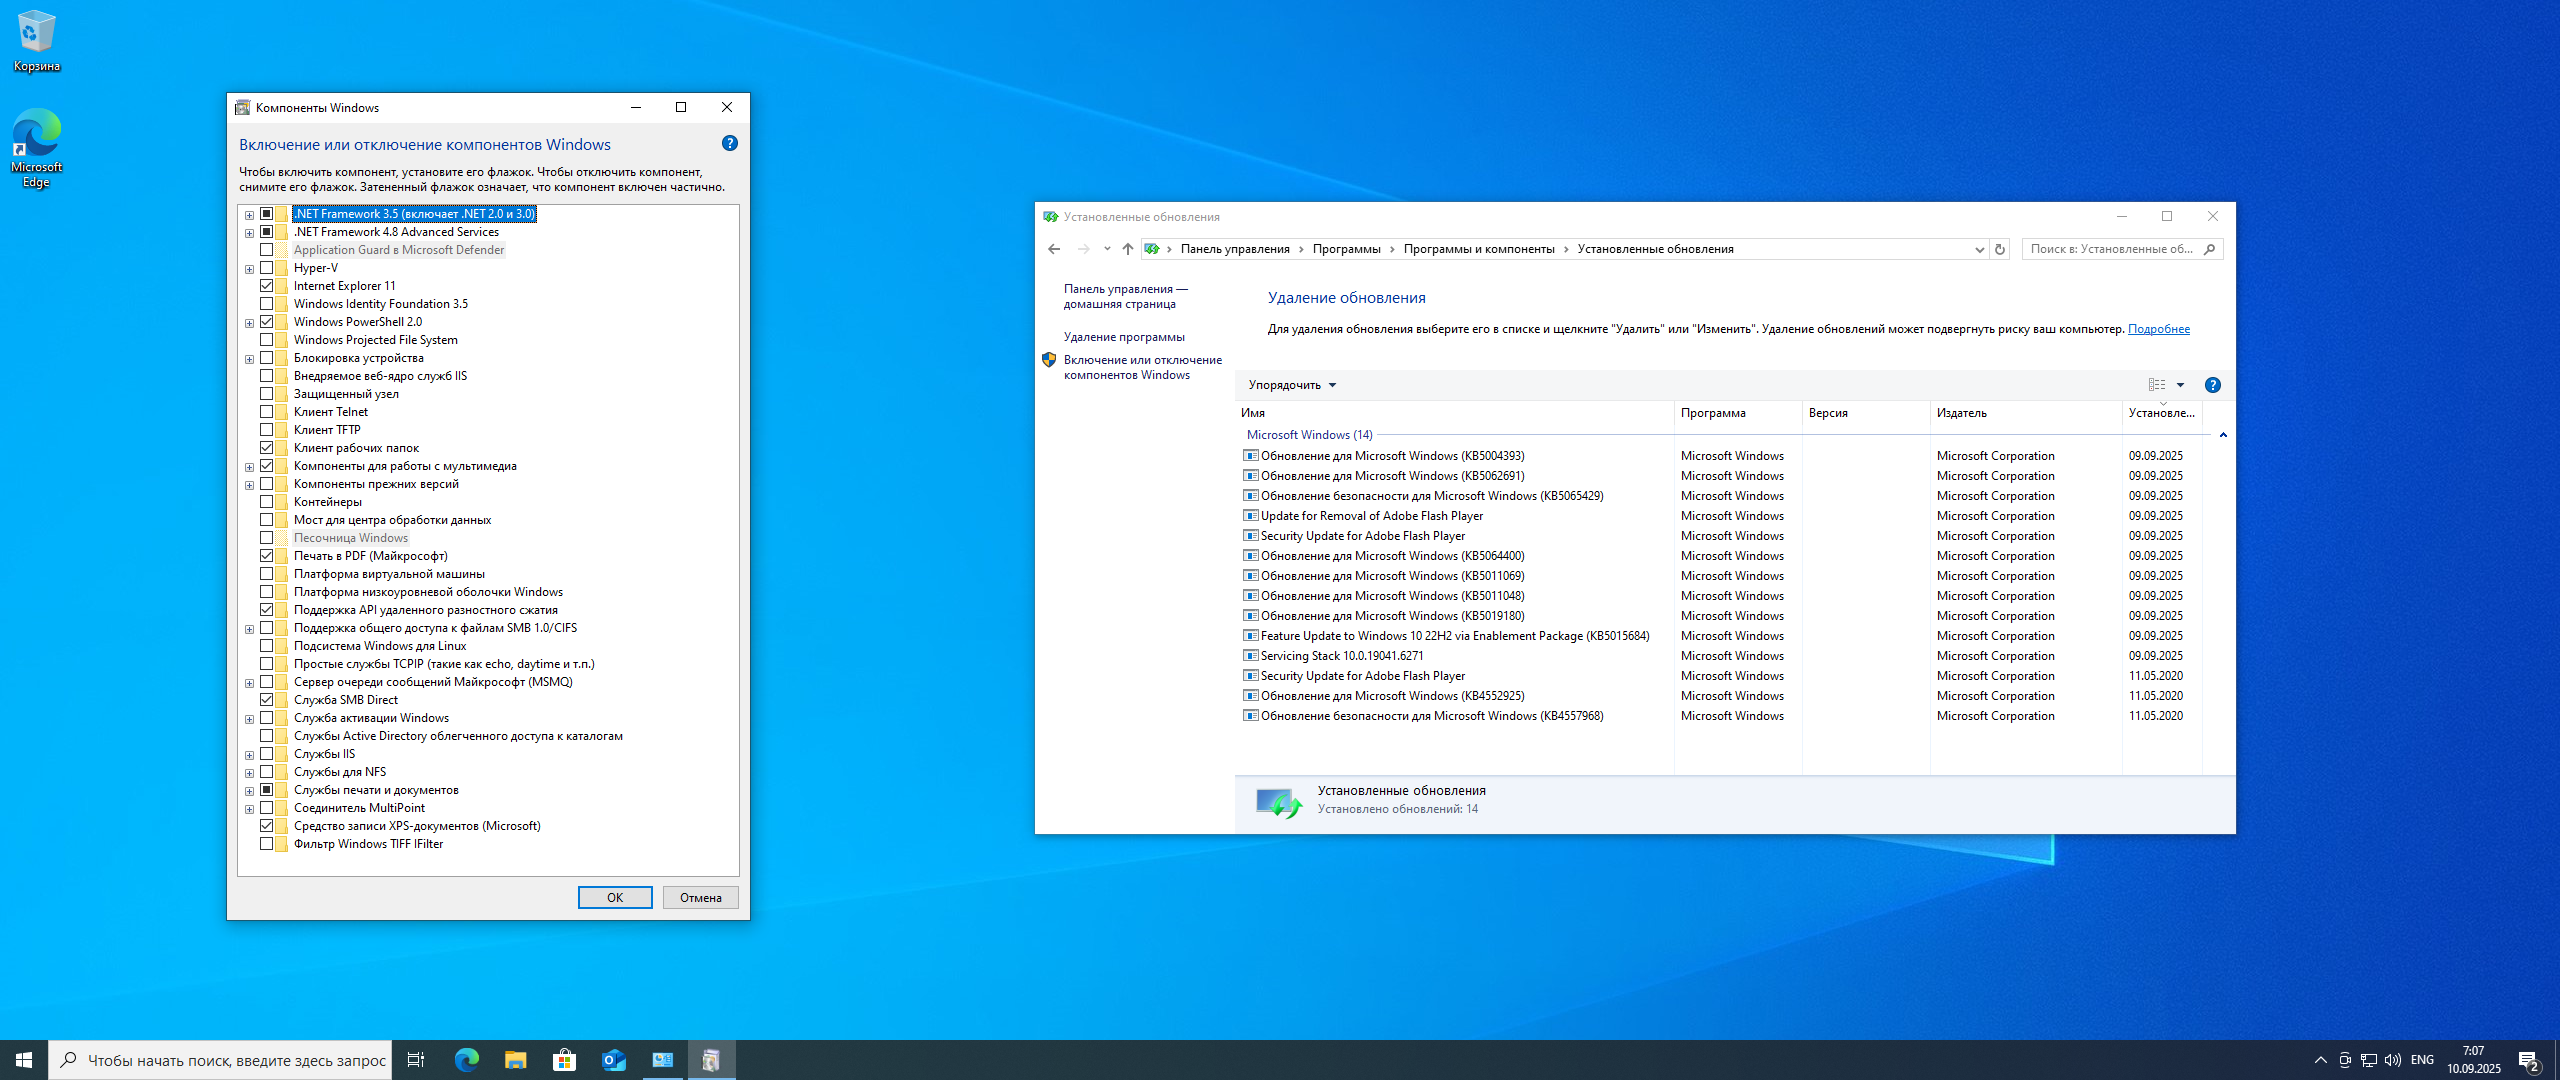Click the taskbar search box
The width and height of the screenshot is (2560, 1080).
pyautogui.click(x=220, y=1060)
